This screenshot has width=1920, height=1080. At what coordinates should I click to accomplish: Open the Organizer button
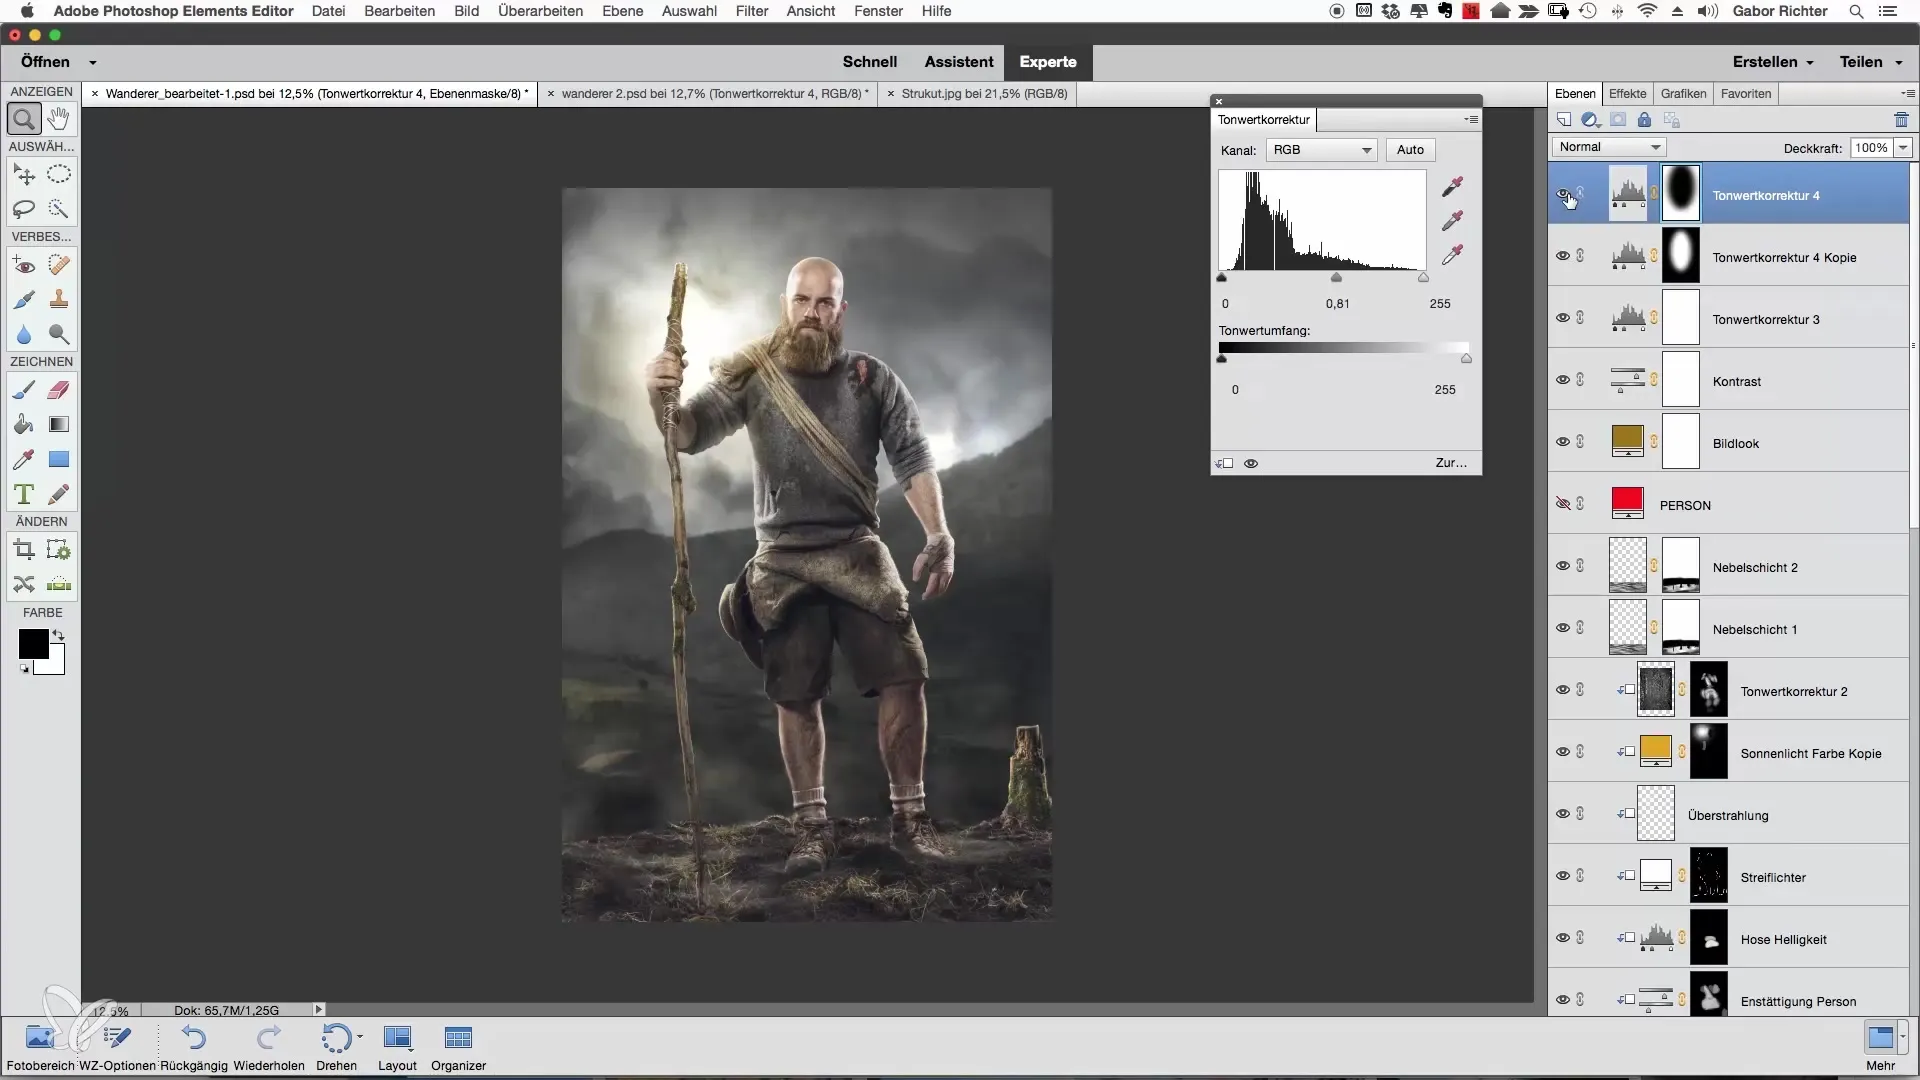click(x=458, y=1048)
